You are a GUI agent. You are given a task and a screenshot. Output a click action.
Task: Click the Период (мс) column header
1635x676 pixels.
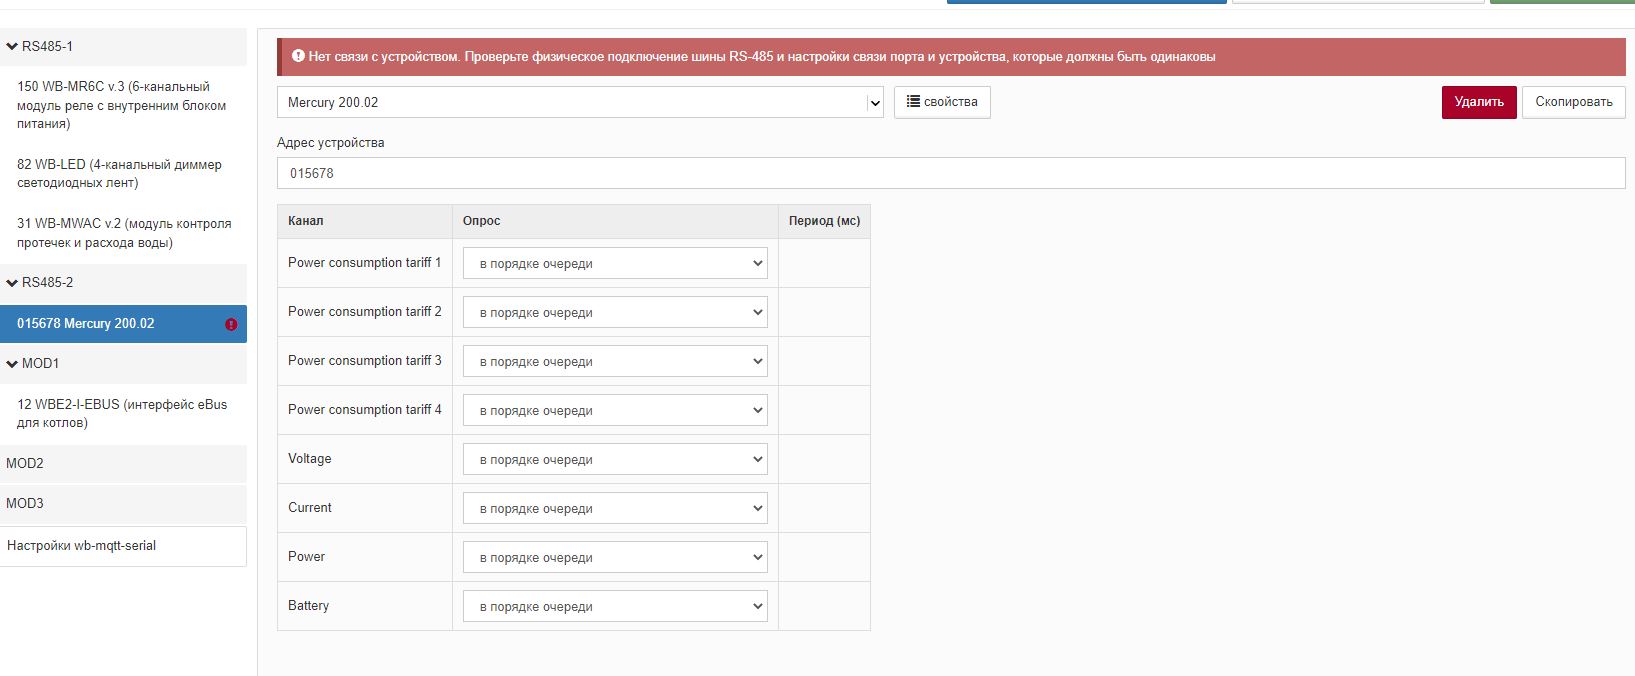click(x=824, y=221)
